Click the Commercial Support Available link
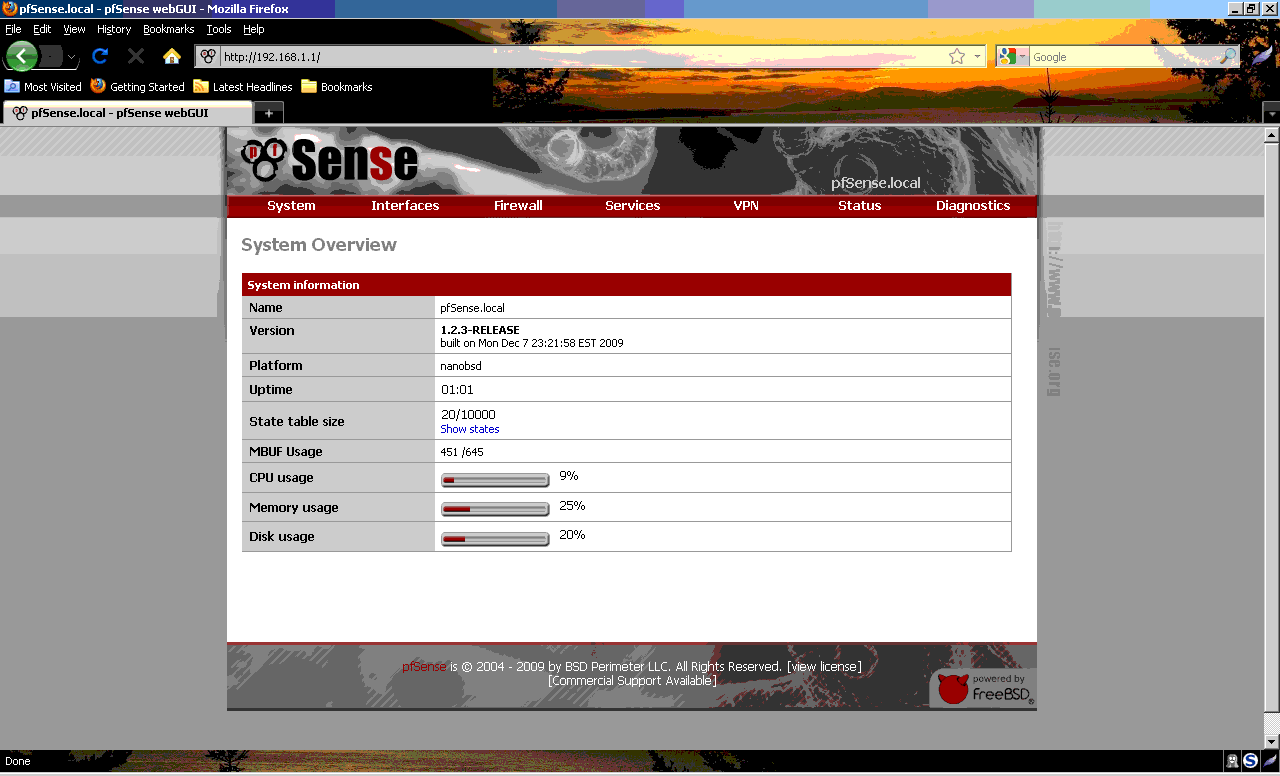The image size is (1280, 776). coord(632,680)
